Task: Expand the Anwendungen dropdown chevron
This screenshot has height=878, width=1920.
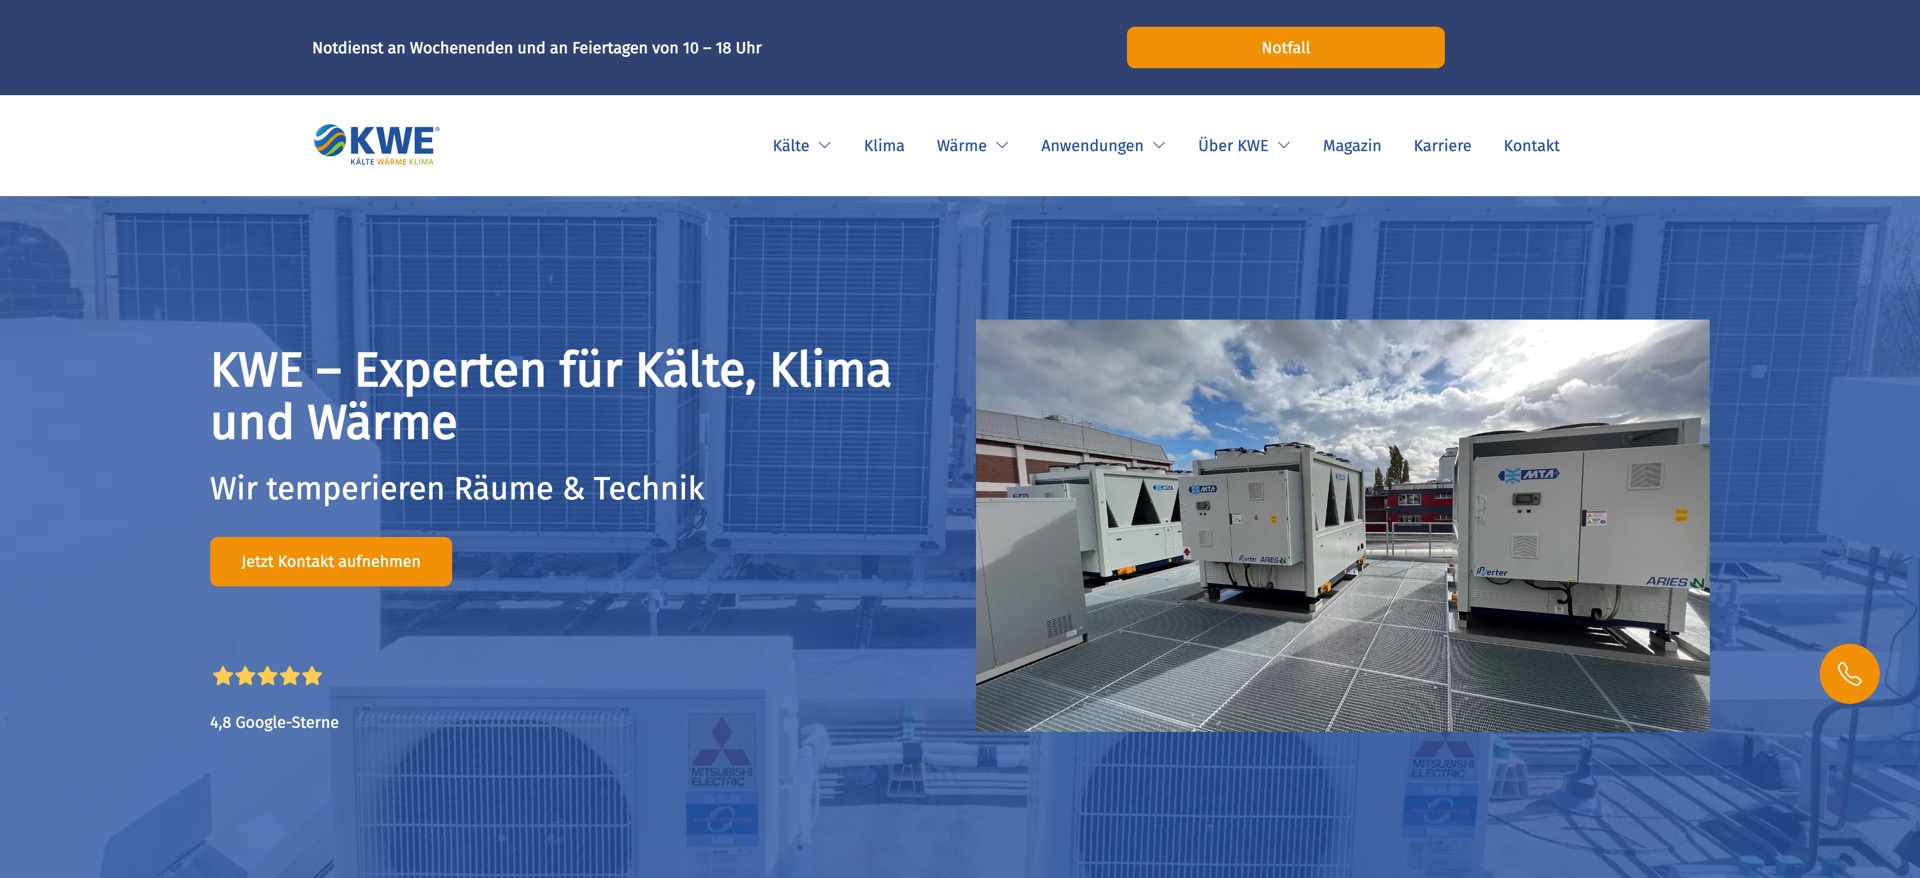Action: (x=1159, y=146)
